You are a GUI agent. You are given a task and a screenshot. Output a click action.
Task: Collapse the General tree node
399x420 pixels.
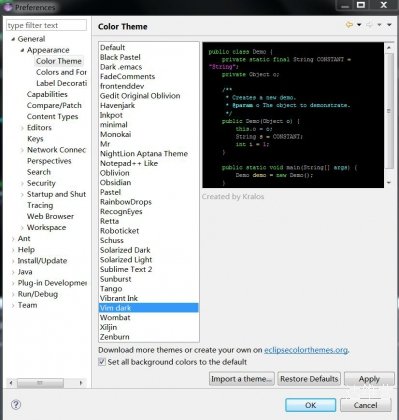pyautogui.click(x=13, y=39)
